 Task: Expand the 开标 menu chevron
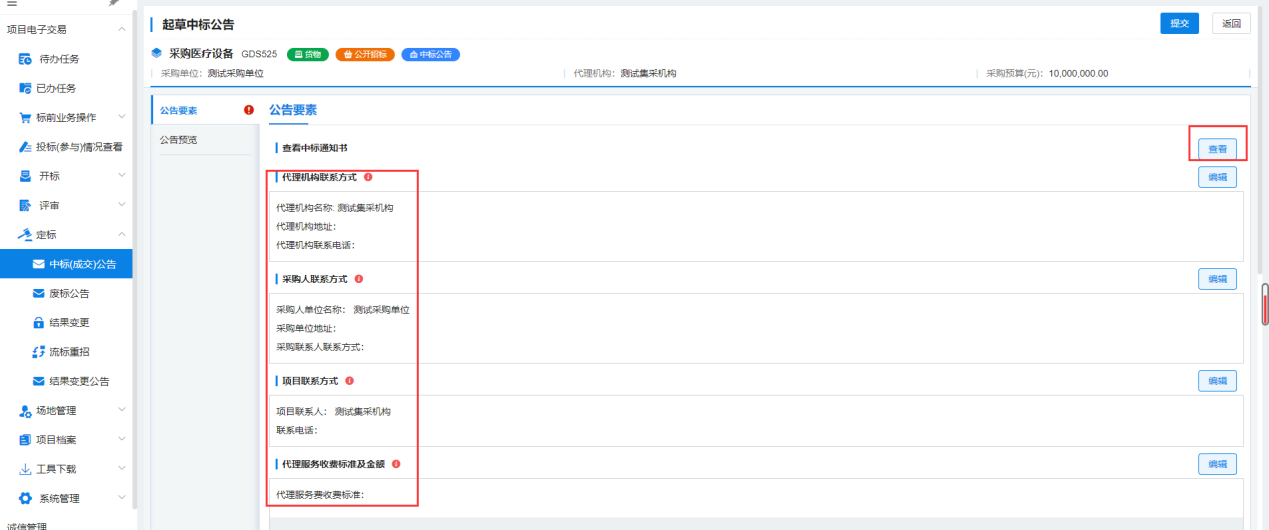pyautogui.click(x=121, y=176)
